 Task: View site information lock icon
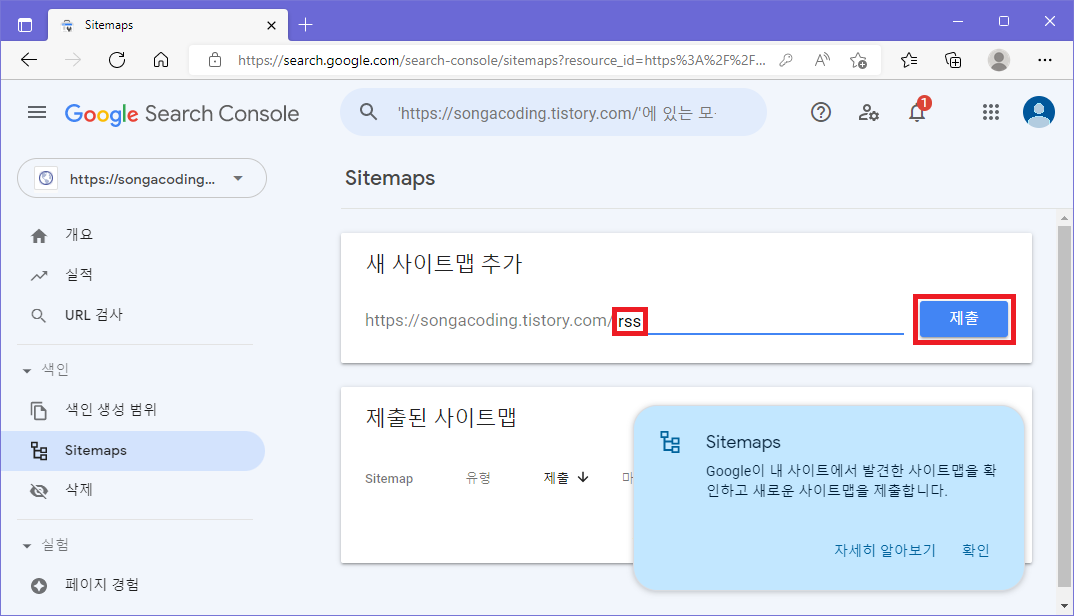point(215,60)
